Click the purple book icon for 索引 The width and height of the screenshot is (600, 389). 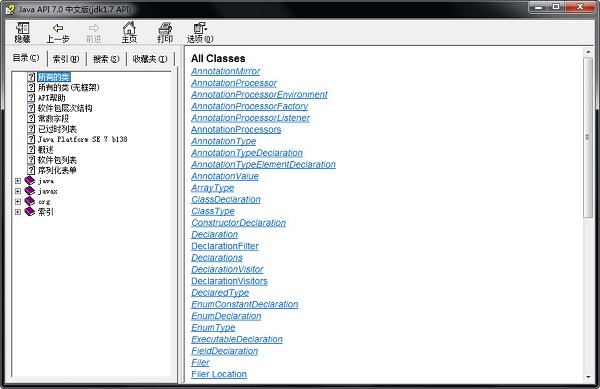[x=29, y=212]
